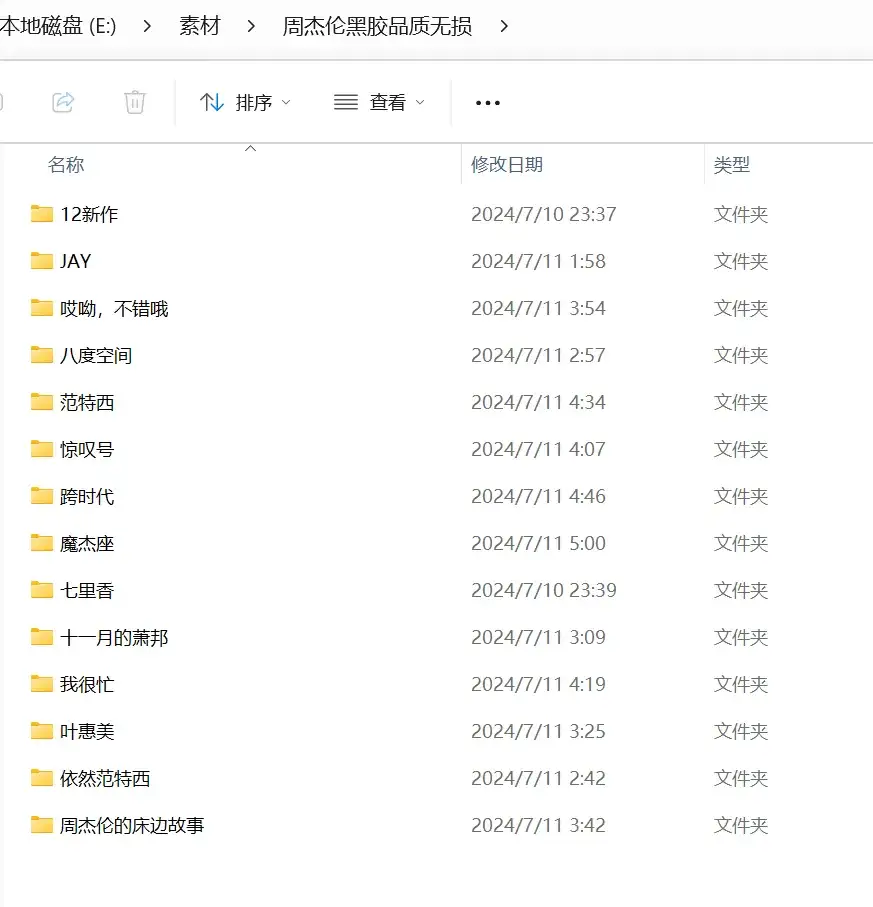This screenshot has width=873, height=907.
Task: Click the Delete trash icon
Action: (135, 101)
